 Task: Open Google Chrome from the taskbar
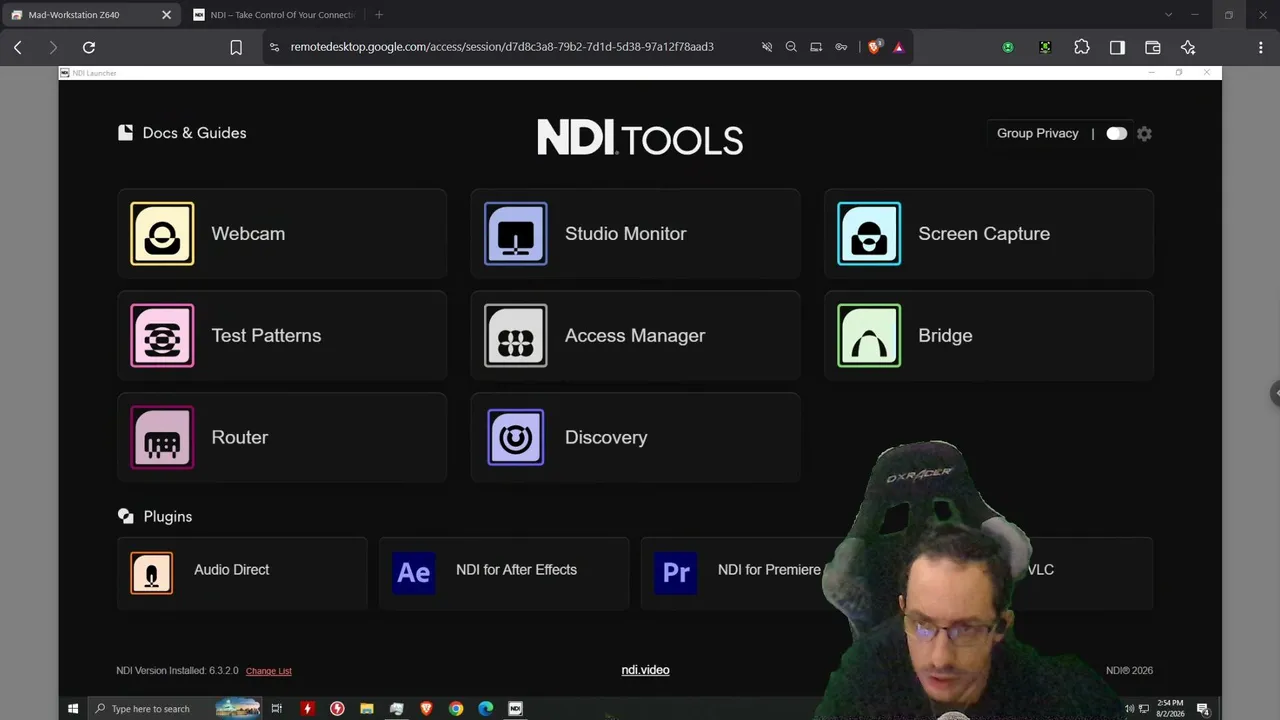click(456, 709)
